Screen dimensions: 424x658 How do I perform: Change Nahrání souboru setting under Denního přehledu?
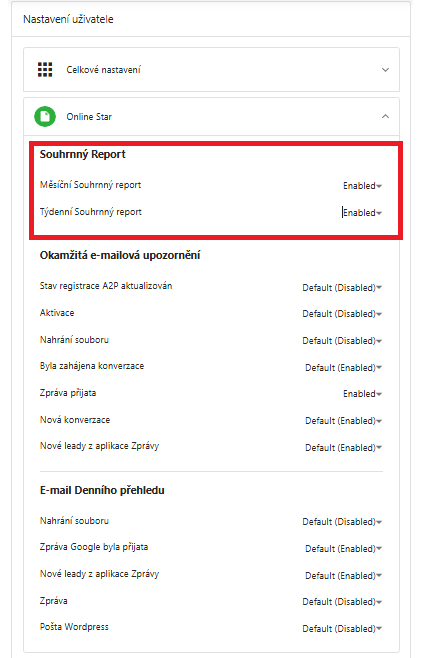coord(342,522)
